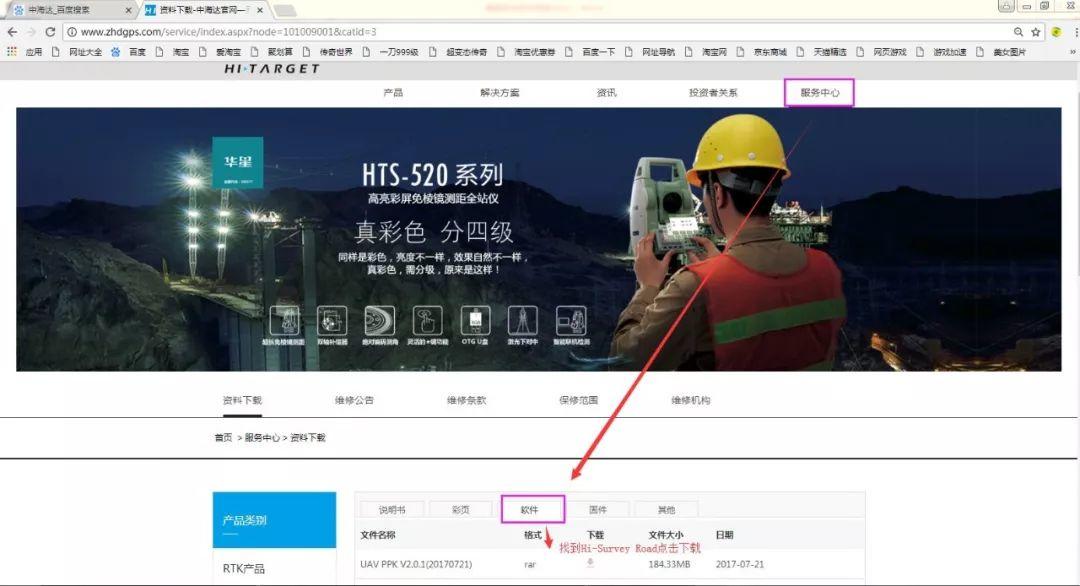Switch to the 固件 downloads tab
The width and height of the screenshot is (1080, 586).
(x=600, y=509)
